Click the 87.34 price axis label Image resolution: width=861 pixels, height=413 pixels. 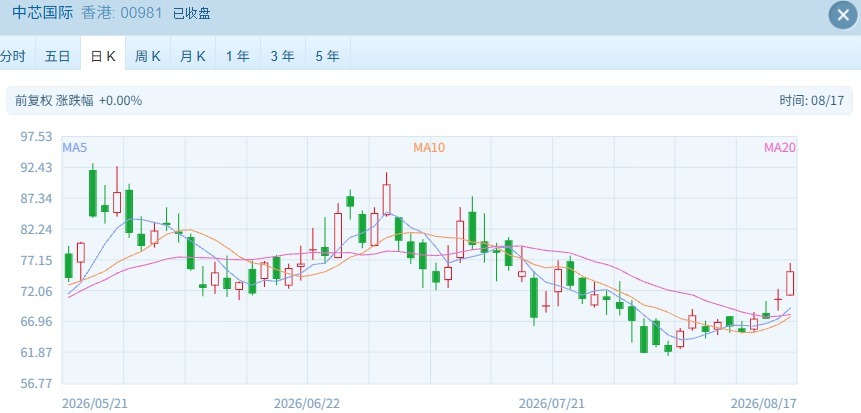36,198
